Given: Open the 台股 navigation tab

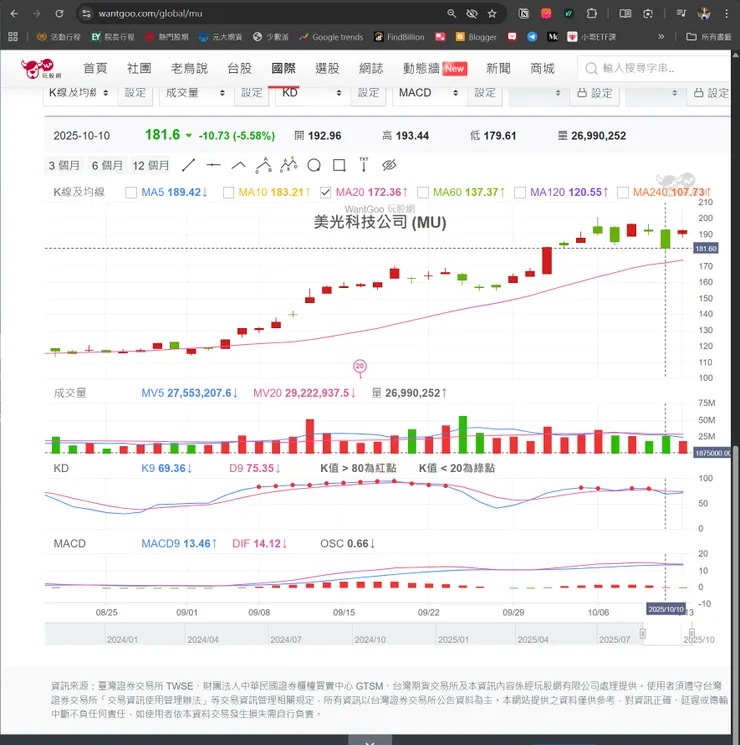Looking at the screenshot, I should (x=240, y=68).
